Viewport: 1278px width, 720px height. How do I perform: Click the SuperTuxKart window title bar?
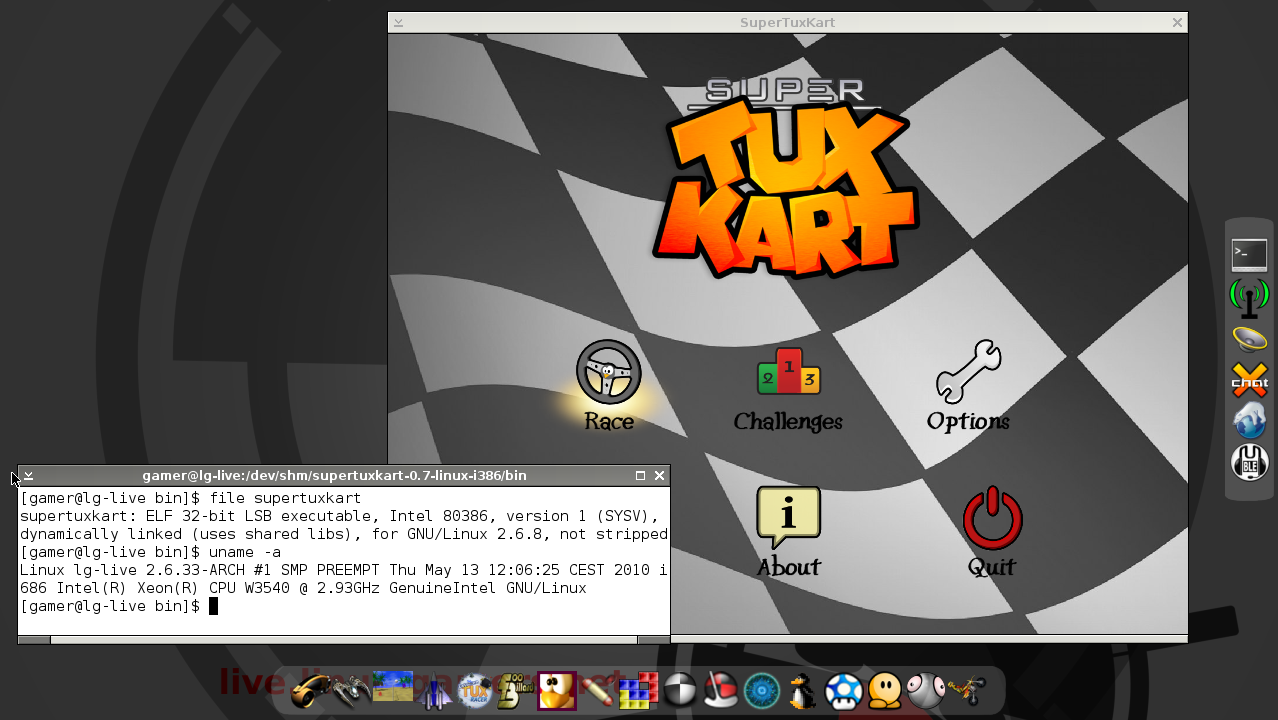787,22
